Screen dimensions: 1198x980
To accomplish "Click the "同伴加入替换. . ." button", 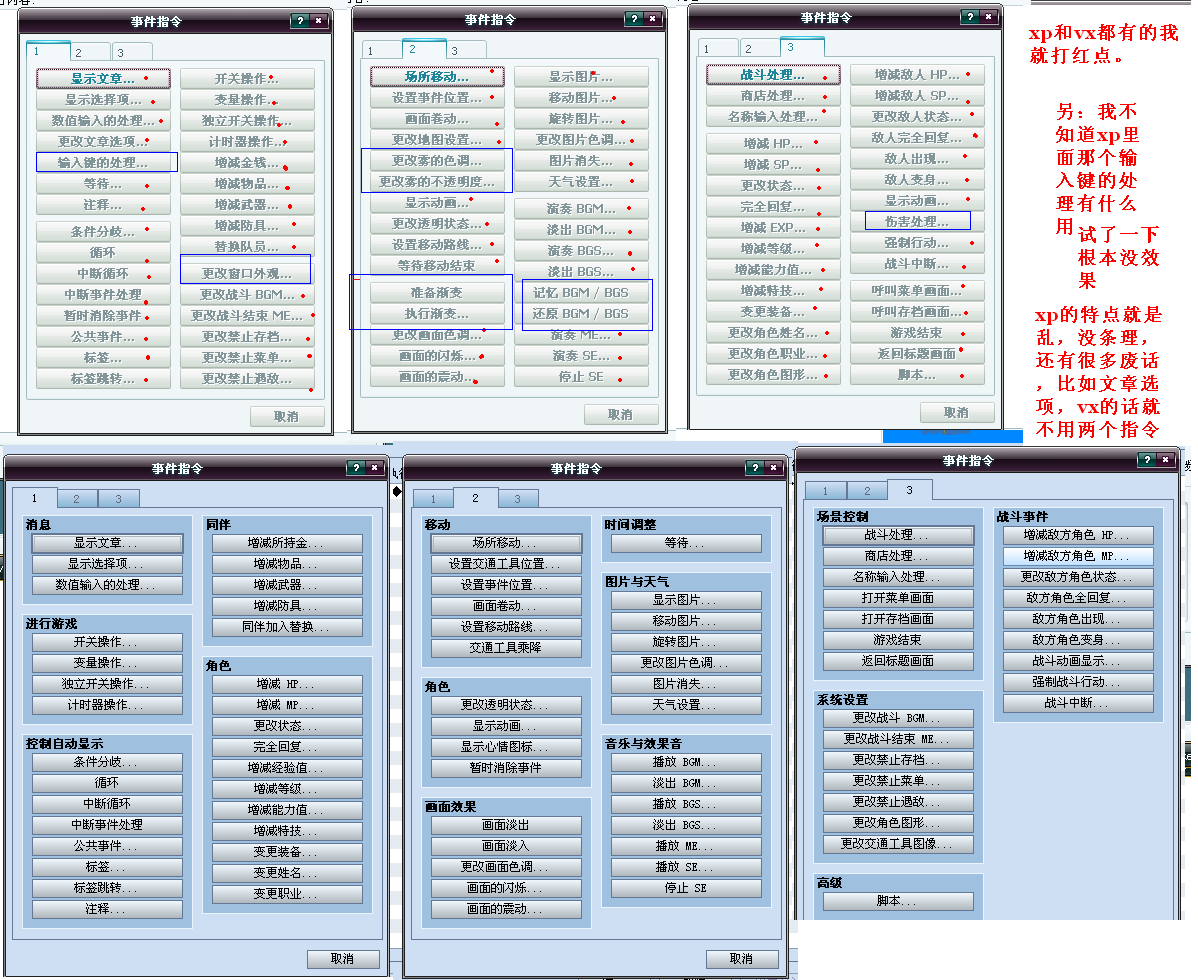I will click(287, 627).
